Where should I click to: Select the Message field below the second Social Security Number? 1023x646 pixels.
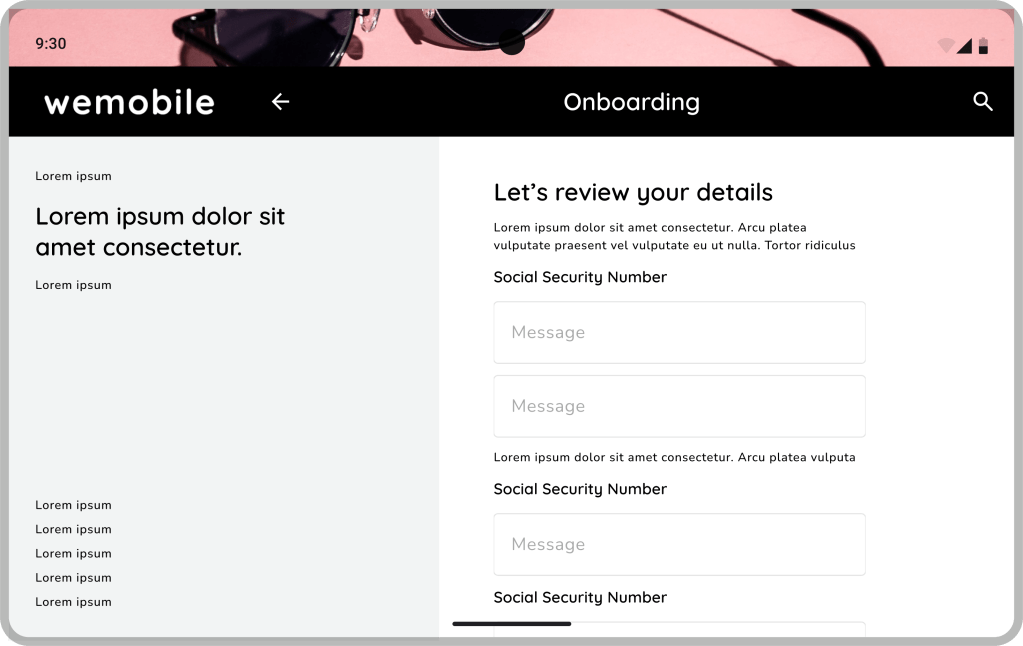tap(679, 544)
